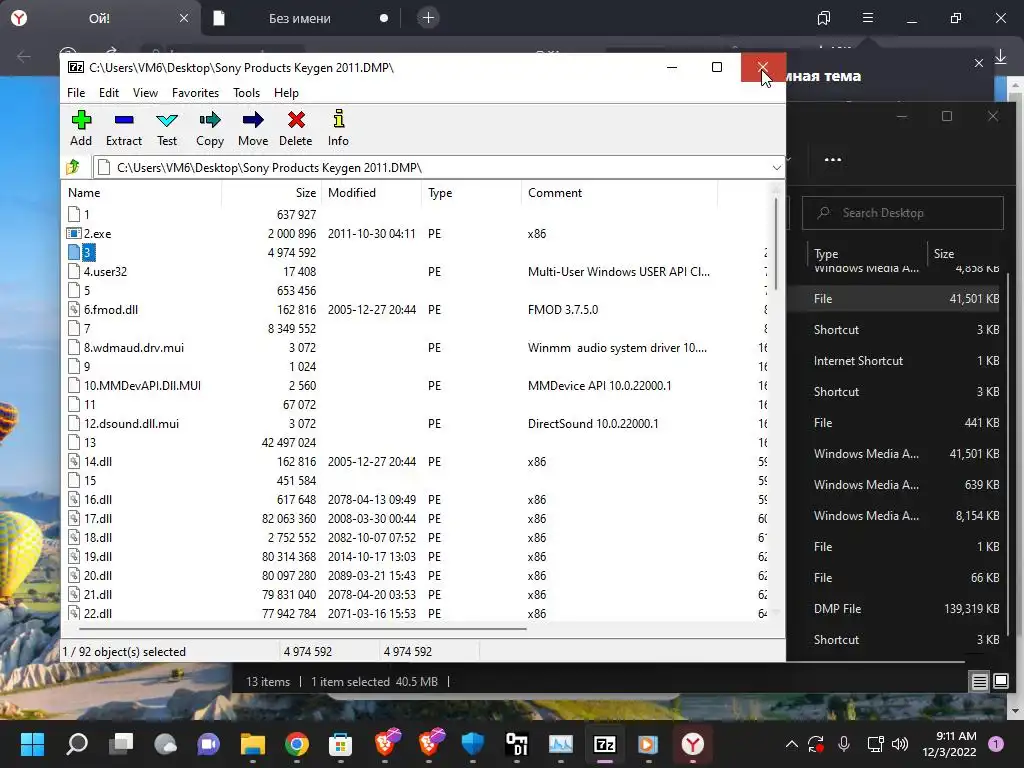Open Google Chrome from the taskbar
Viewport: 1024px width, 768px height.
296,744
